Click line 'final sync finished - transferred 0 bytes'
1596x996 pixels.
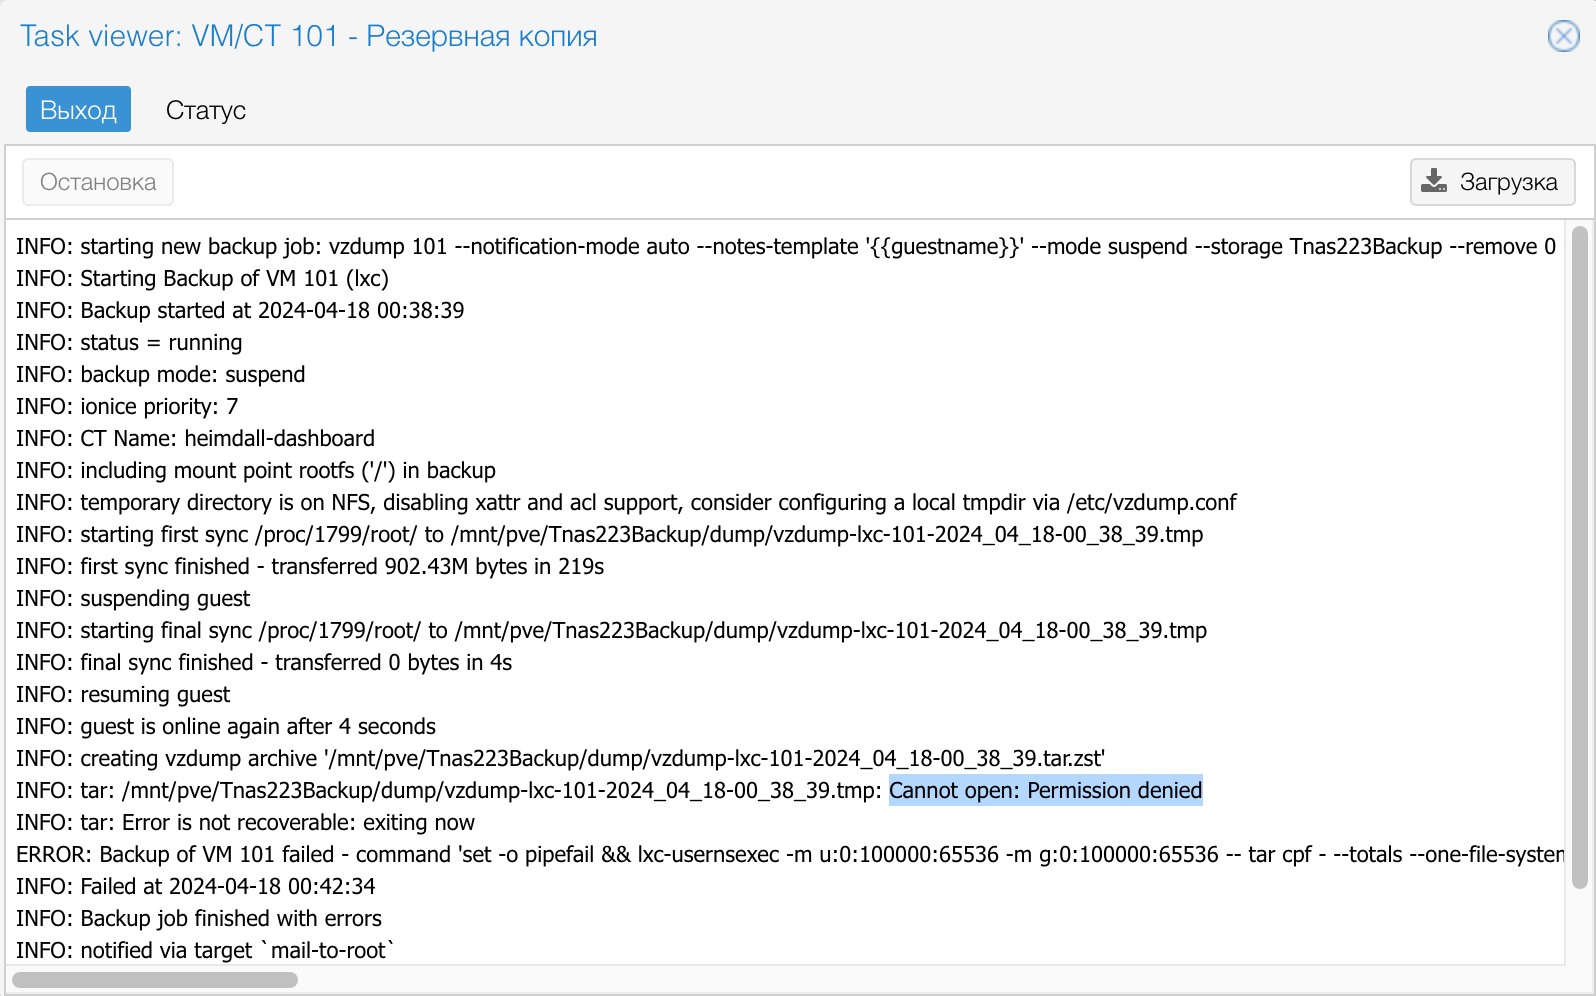click(264, 662)
